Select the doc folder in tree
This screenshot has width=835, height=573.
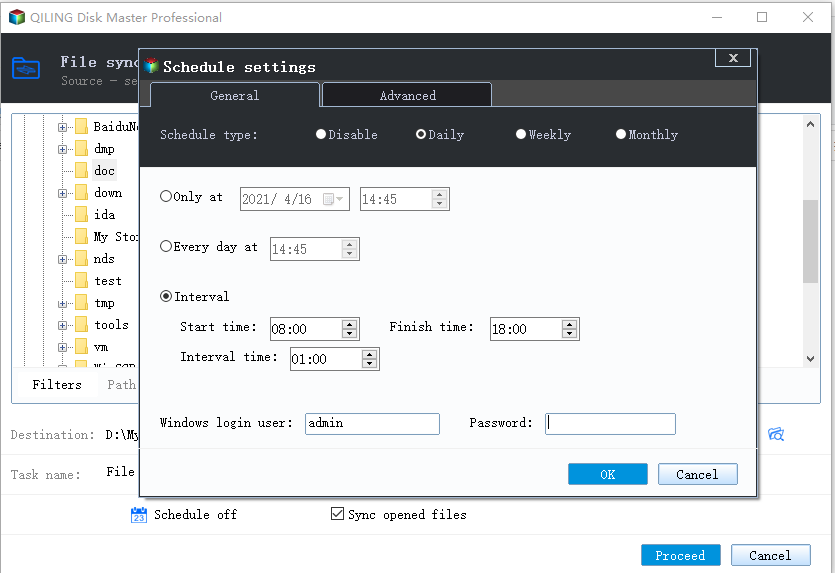tap(104, 170)
